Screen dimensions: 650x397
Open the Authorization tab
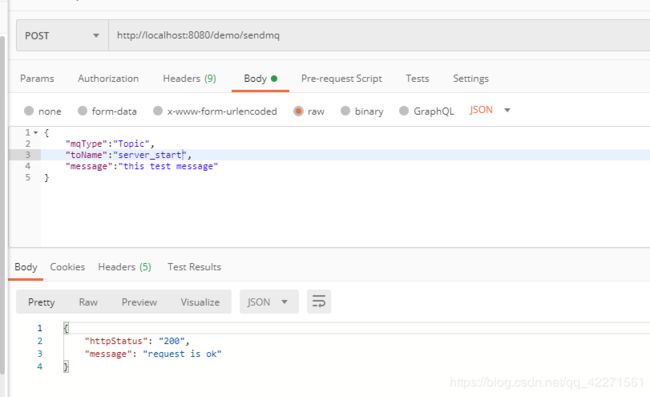[x=108, y=79]
